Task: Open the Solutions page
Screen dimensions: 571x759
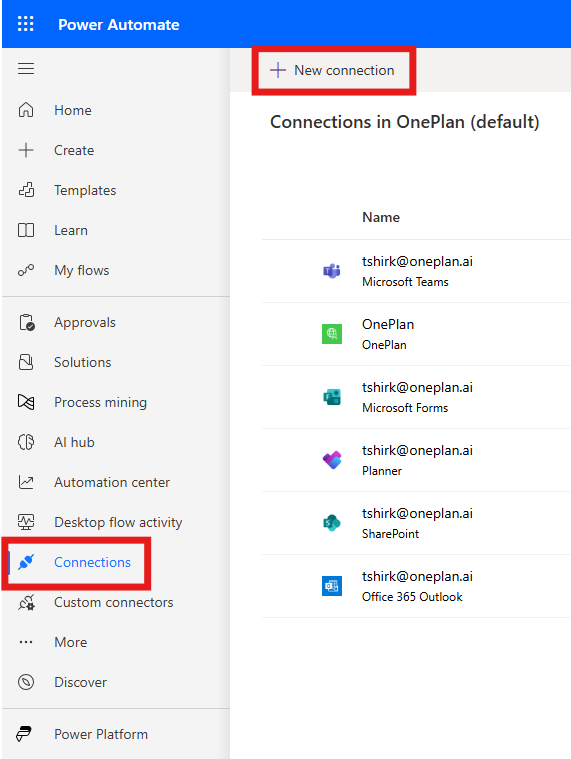Action: [82, 362]
